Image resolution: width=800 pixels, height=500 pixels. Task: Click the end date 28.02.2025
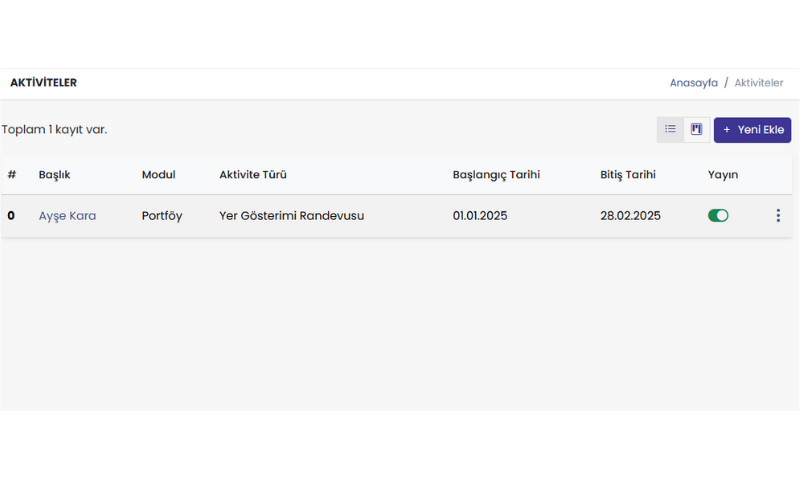[630, 215]
